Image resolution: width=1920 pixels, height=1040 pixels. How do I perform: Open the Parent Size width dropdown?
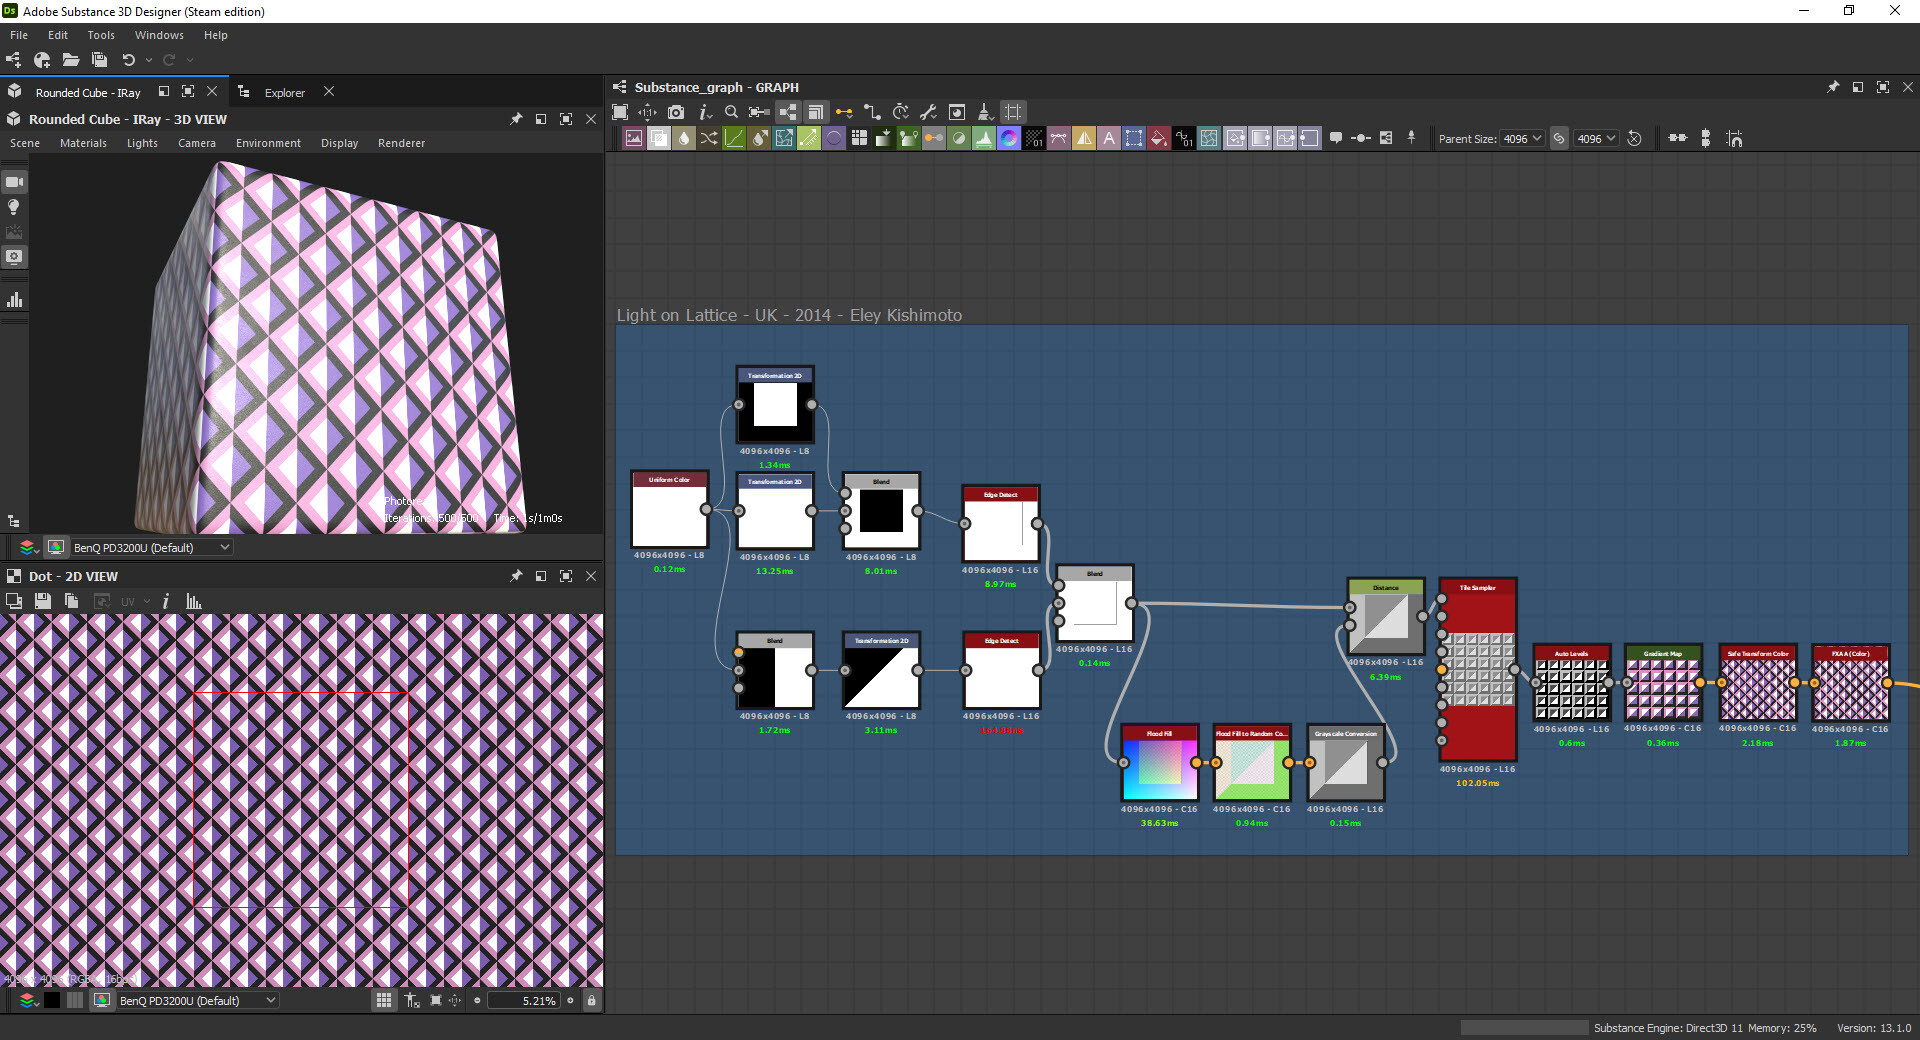tap(1522, 139)
